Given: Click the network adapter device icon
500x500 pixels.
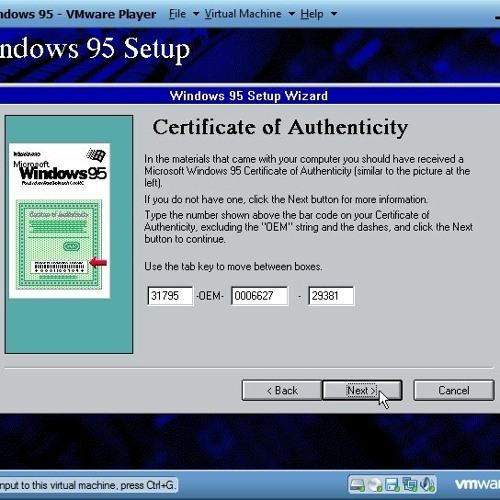Looking at the screenshot, I should (x=410, y=485).
